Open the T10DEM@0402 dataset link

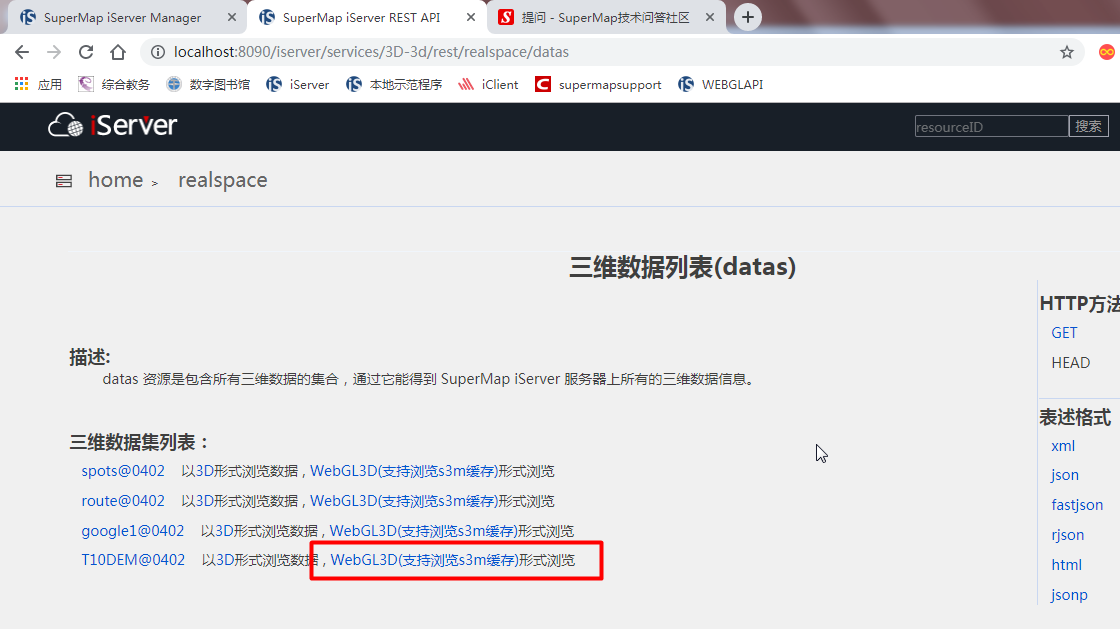click(x=133, y=560)
